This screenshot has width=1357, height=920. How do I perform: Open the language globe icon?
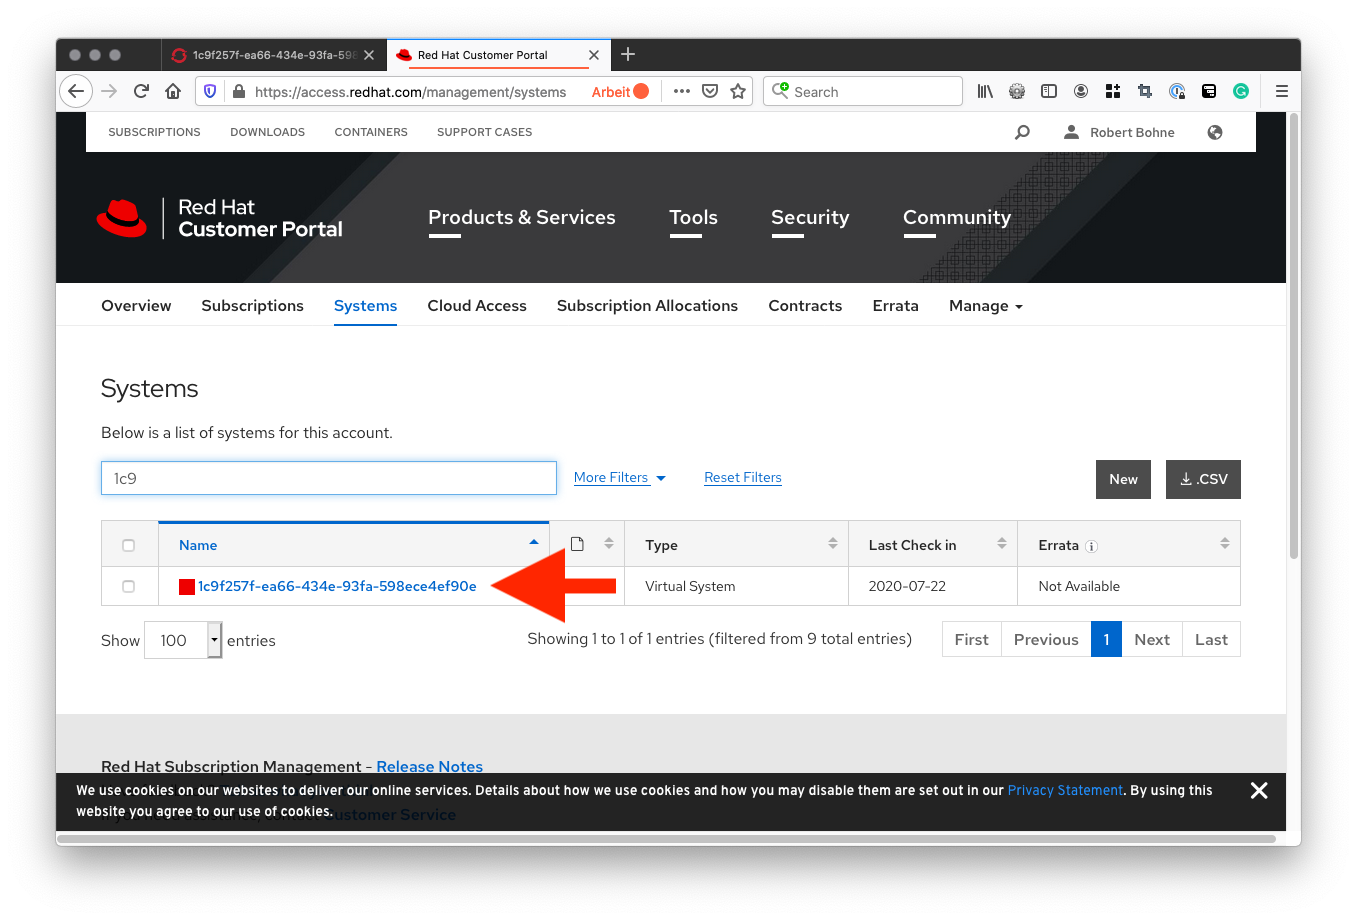[1215, 132]
